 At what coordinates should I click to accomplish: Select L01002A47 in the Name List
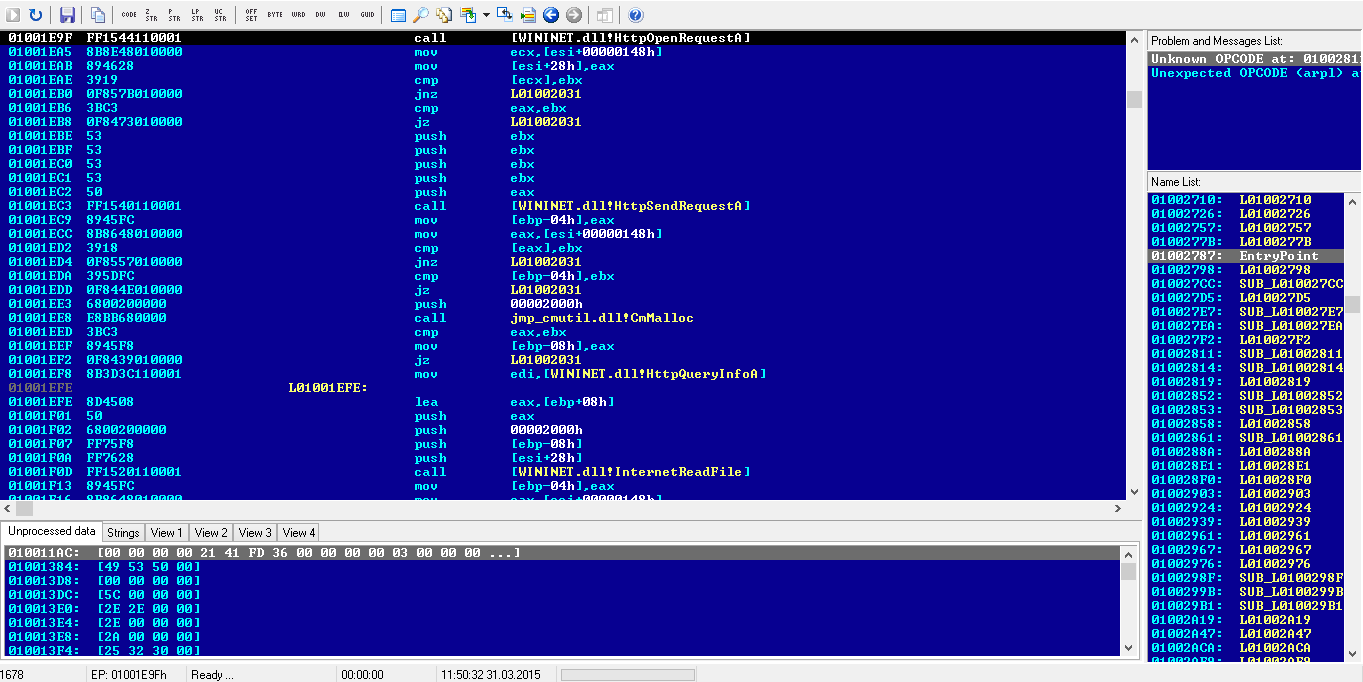tap(1245, 634)
